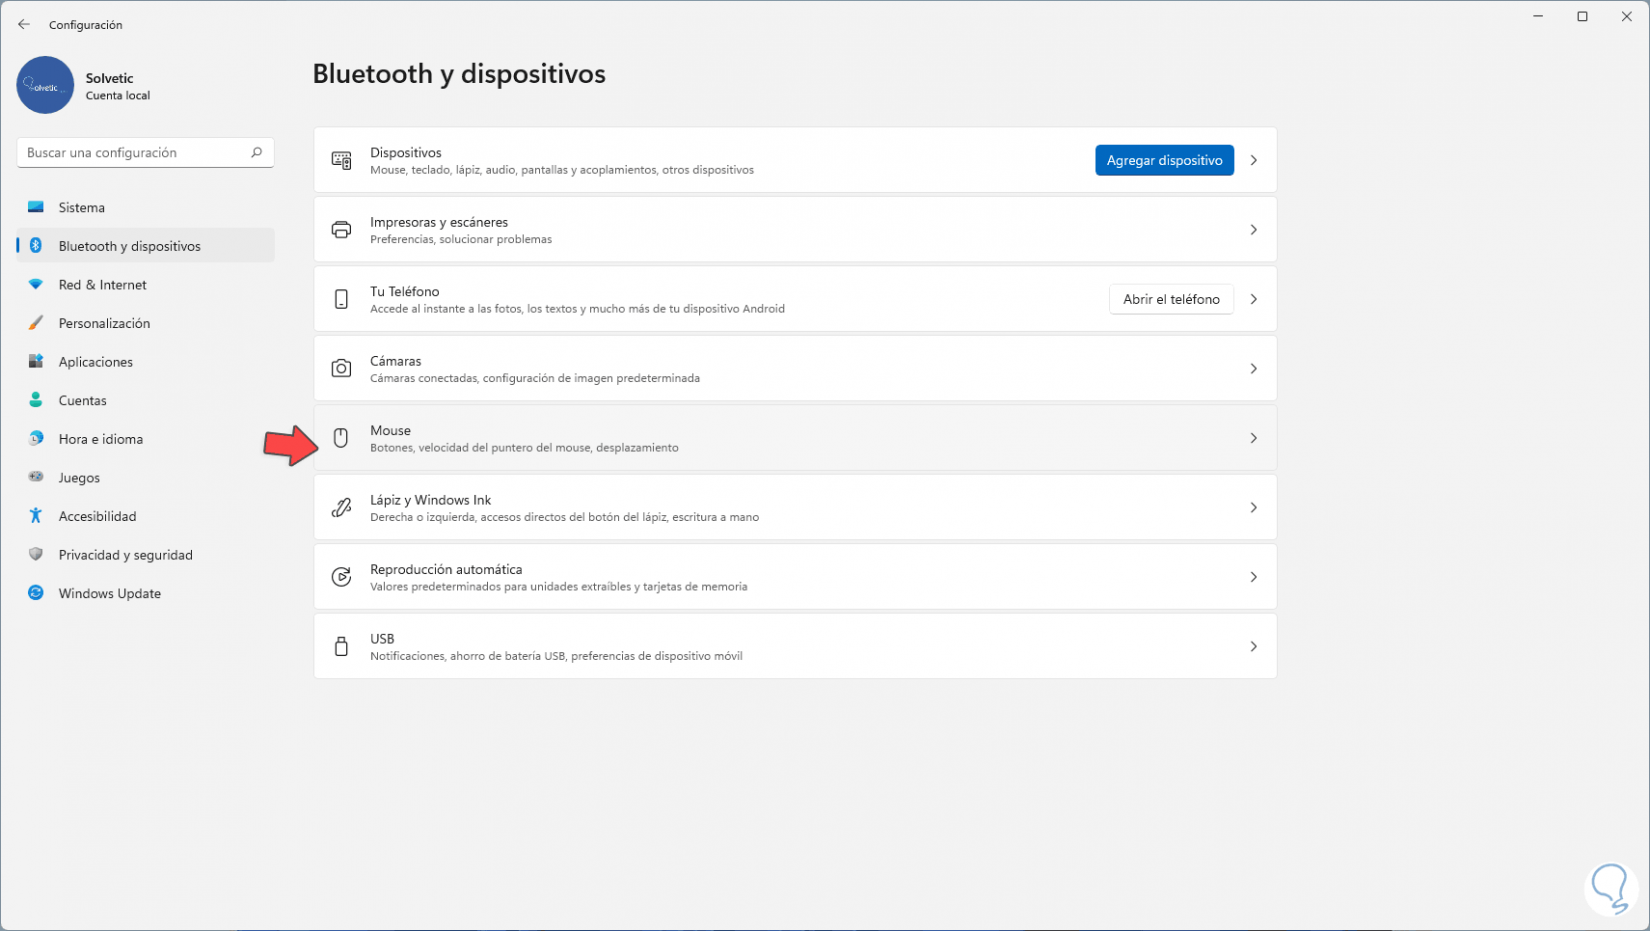Expand the Dispositivos row chevron
This screenshot has width=1650, height=931.
1253,160
